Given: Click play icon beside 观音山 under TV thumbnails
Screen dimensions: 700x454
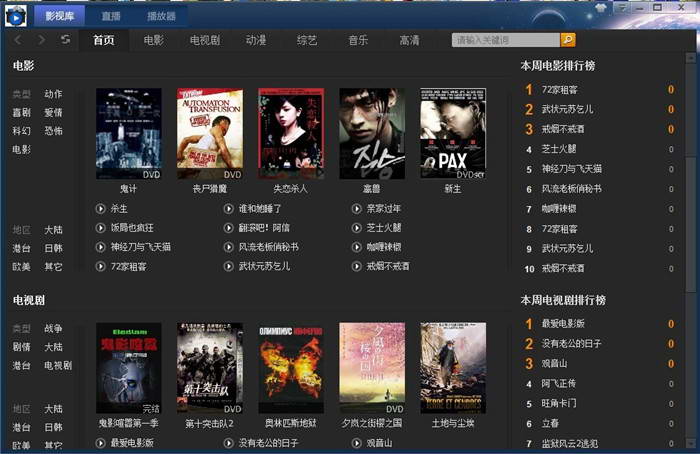Looking at the screenshot, I should [356, 443].
